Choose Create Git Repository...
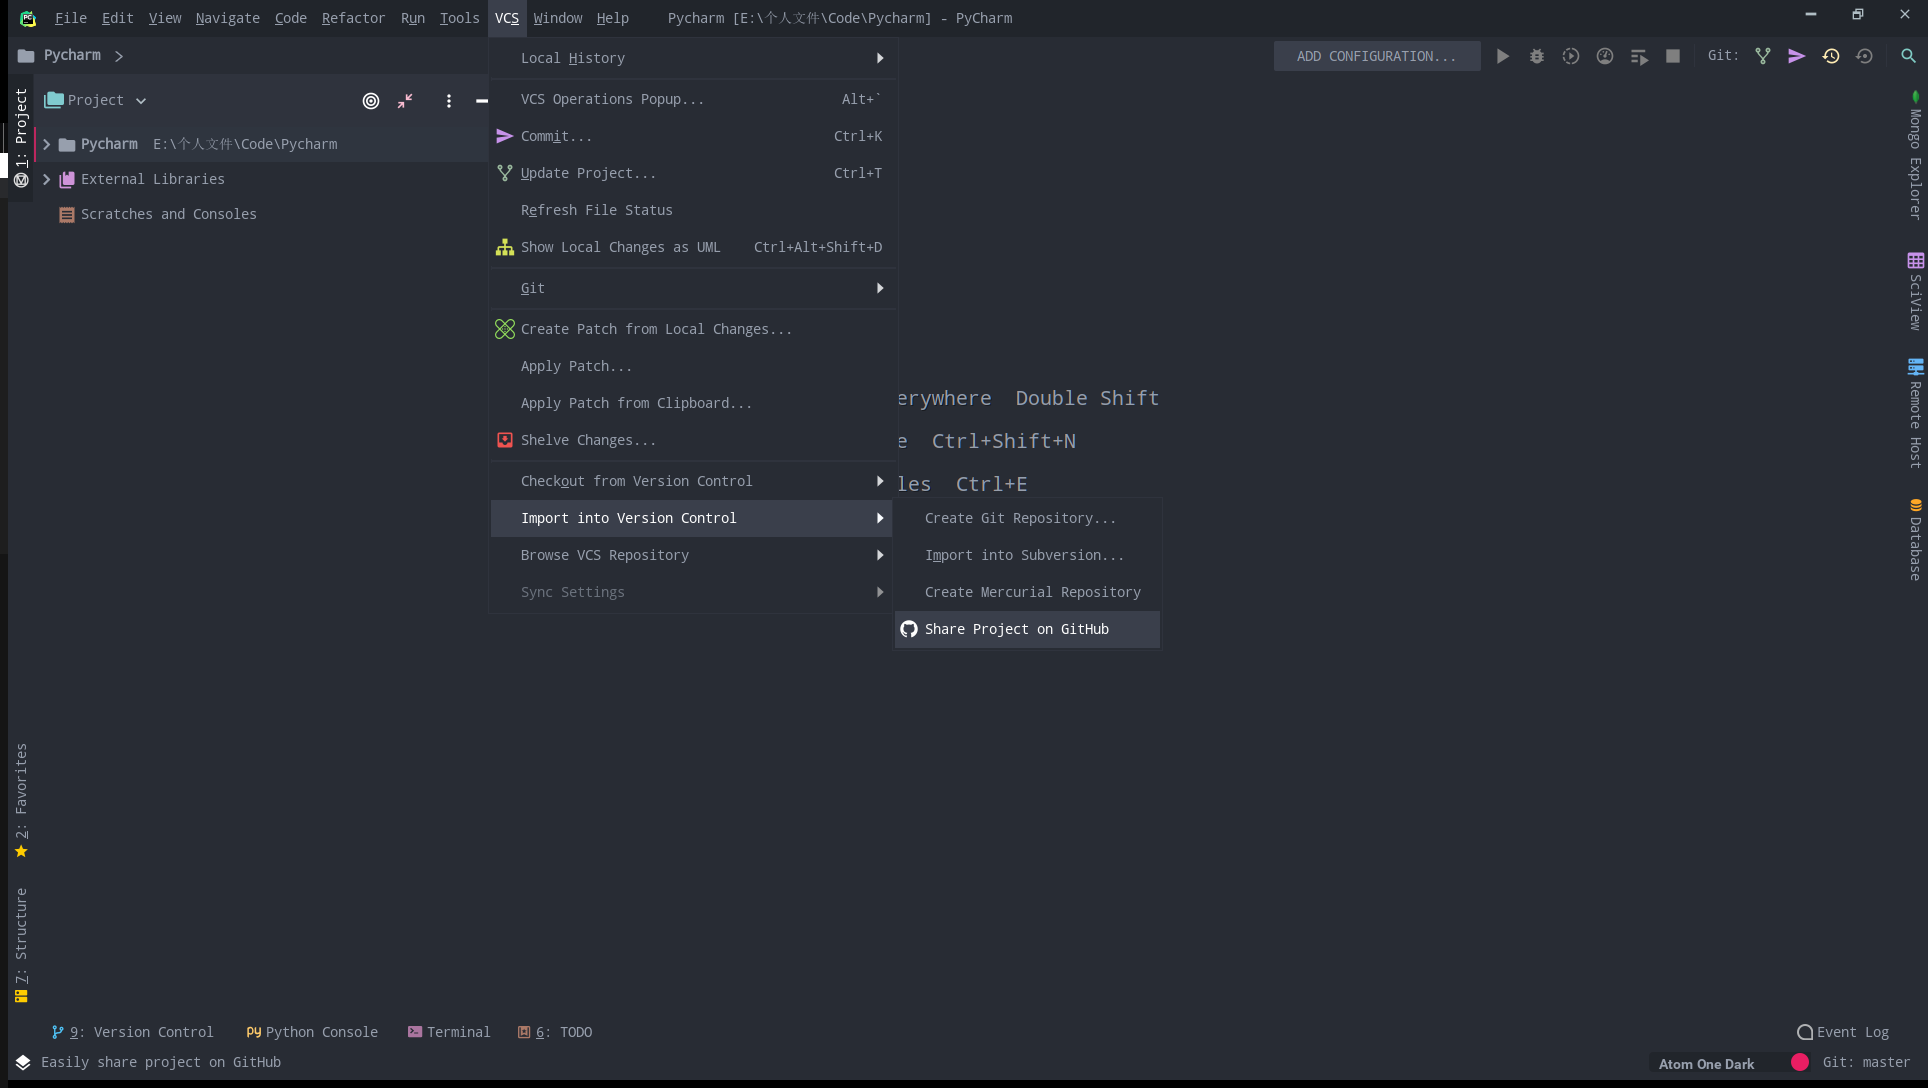 coord(1027,518)
